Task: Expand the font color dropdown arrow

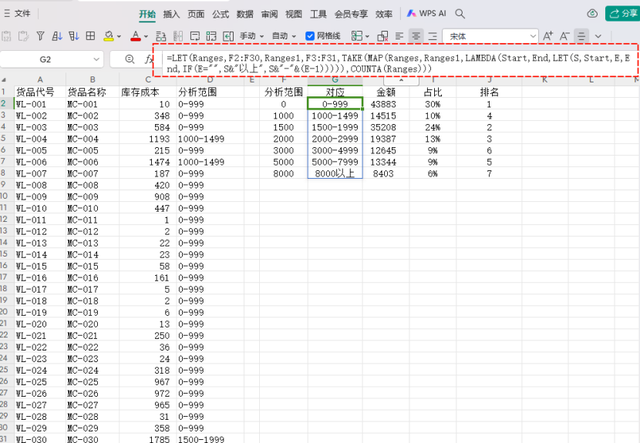Action: [x=146, y=36]
